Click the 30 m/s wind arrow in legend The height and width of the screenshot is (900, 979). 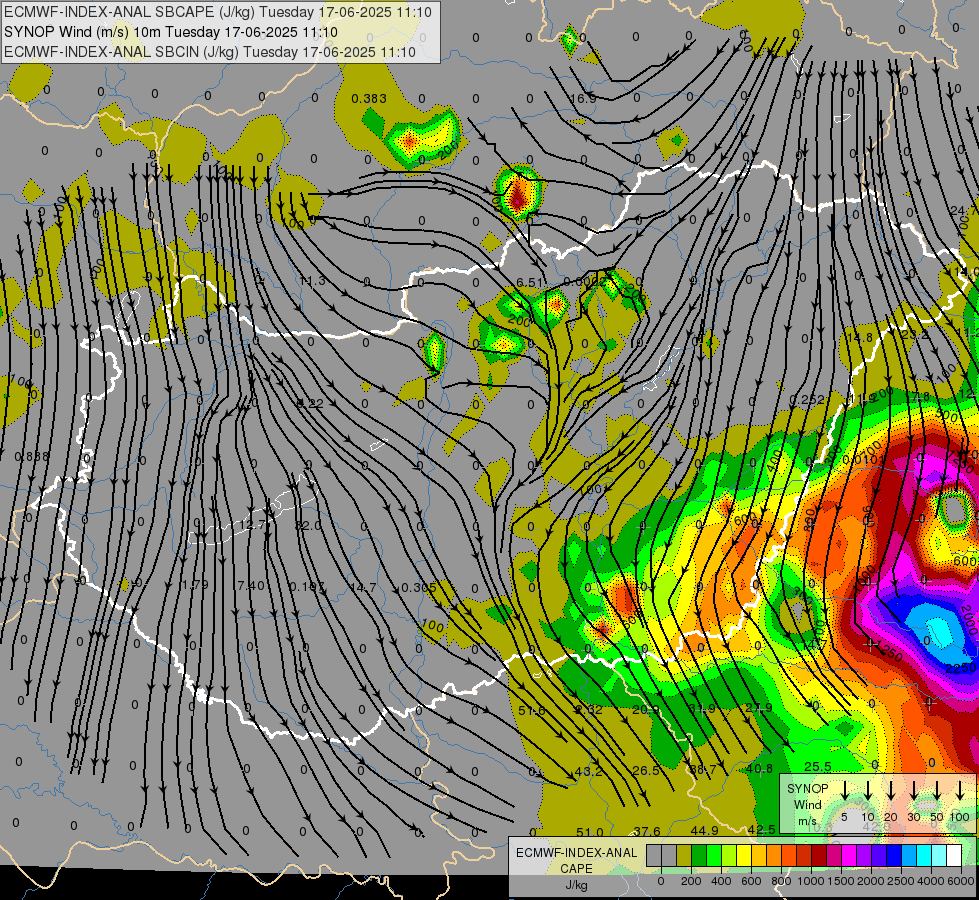914,791
